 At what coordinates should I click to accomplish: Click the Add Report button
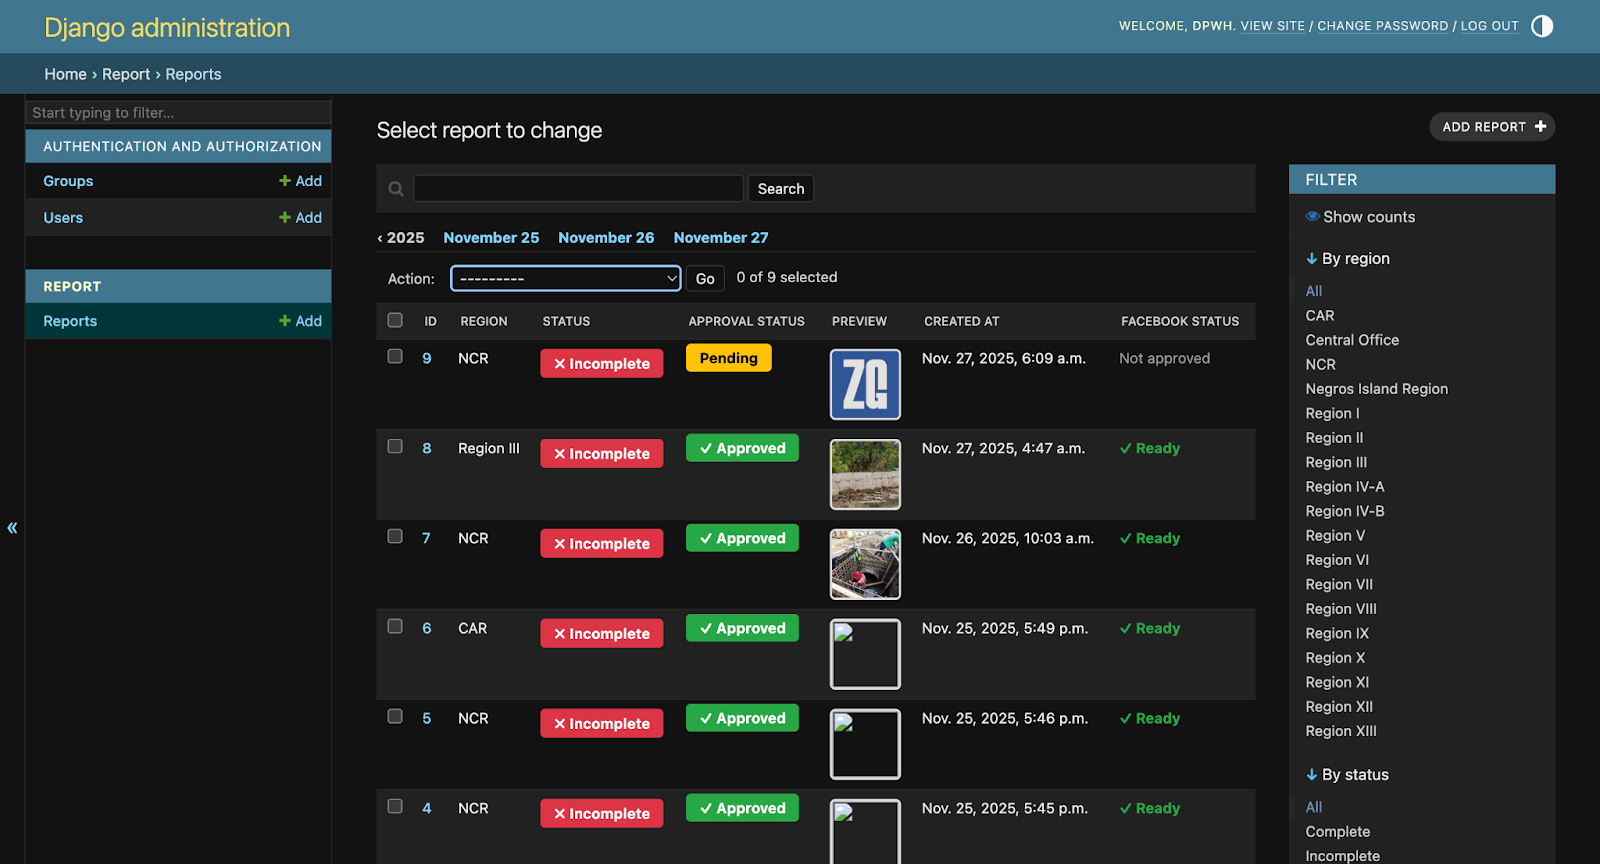(1492, 127)
